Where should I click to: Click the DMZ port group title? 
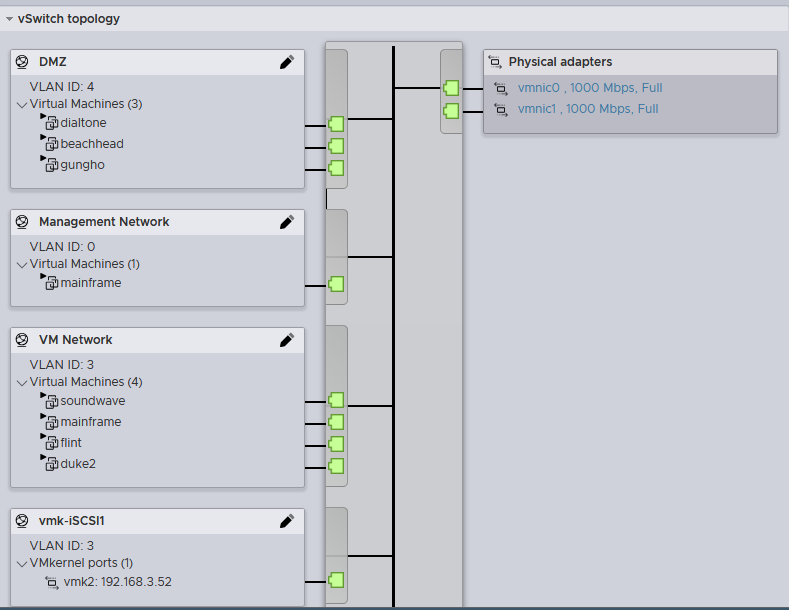(x=53, y=62)
